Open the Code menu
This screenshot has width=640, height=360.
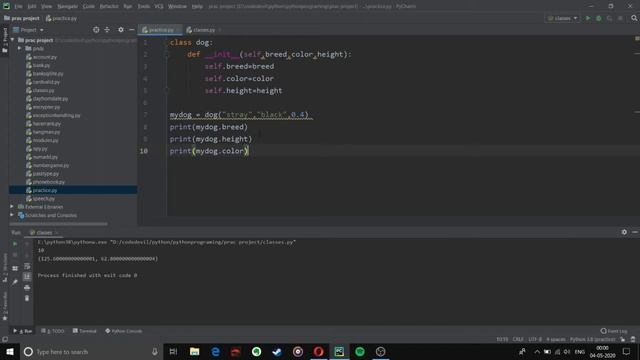click(89, 7)
